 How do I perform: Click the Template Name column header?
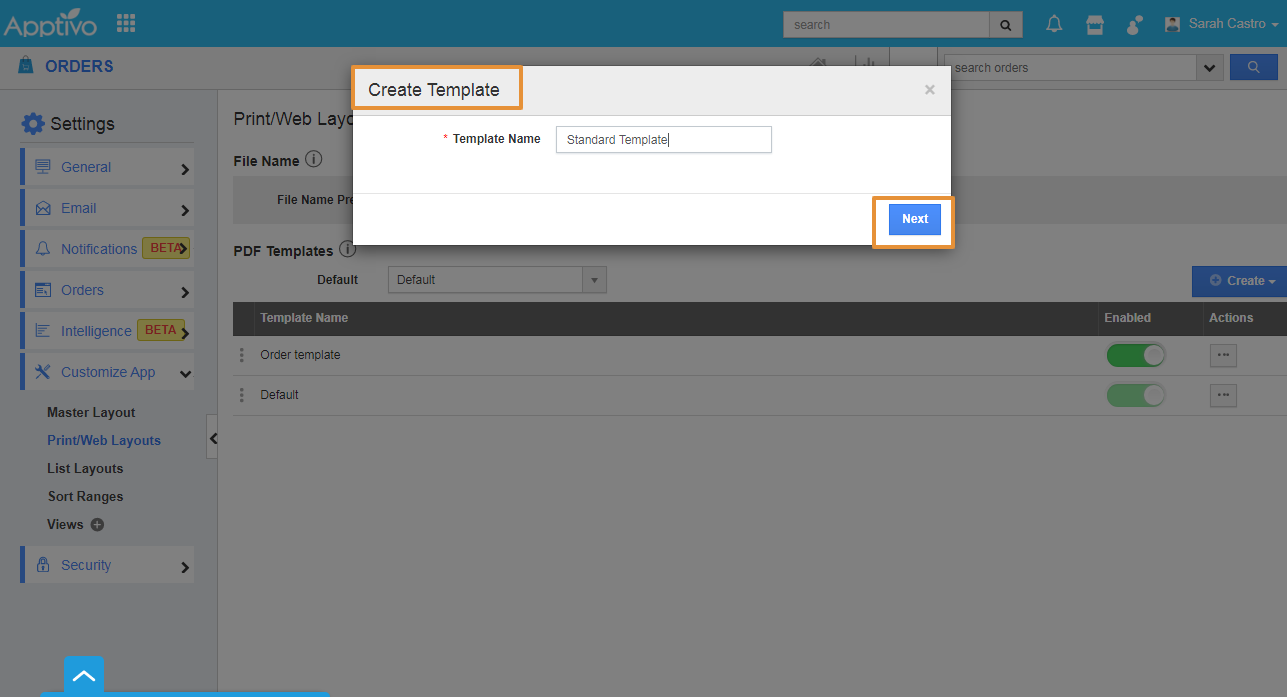(304, 318)
